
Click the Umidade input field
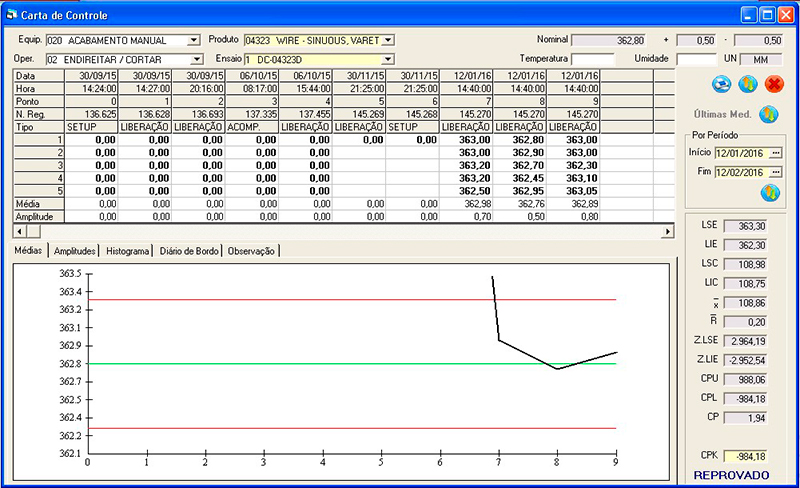(x=696, y=60)
